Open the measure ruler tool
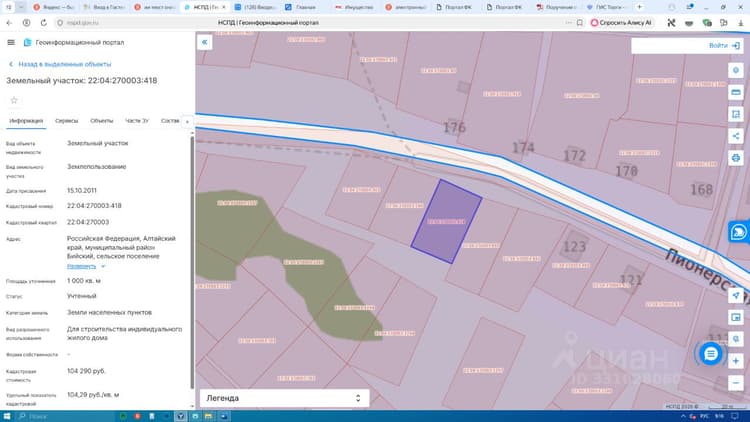 (x=736, y=92)
